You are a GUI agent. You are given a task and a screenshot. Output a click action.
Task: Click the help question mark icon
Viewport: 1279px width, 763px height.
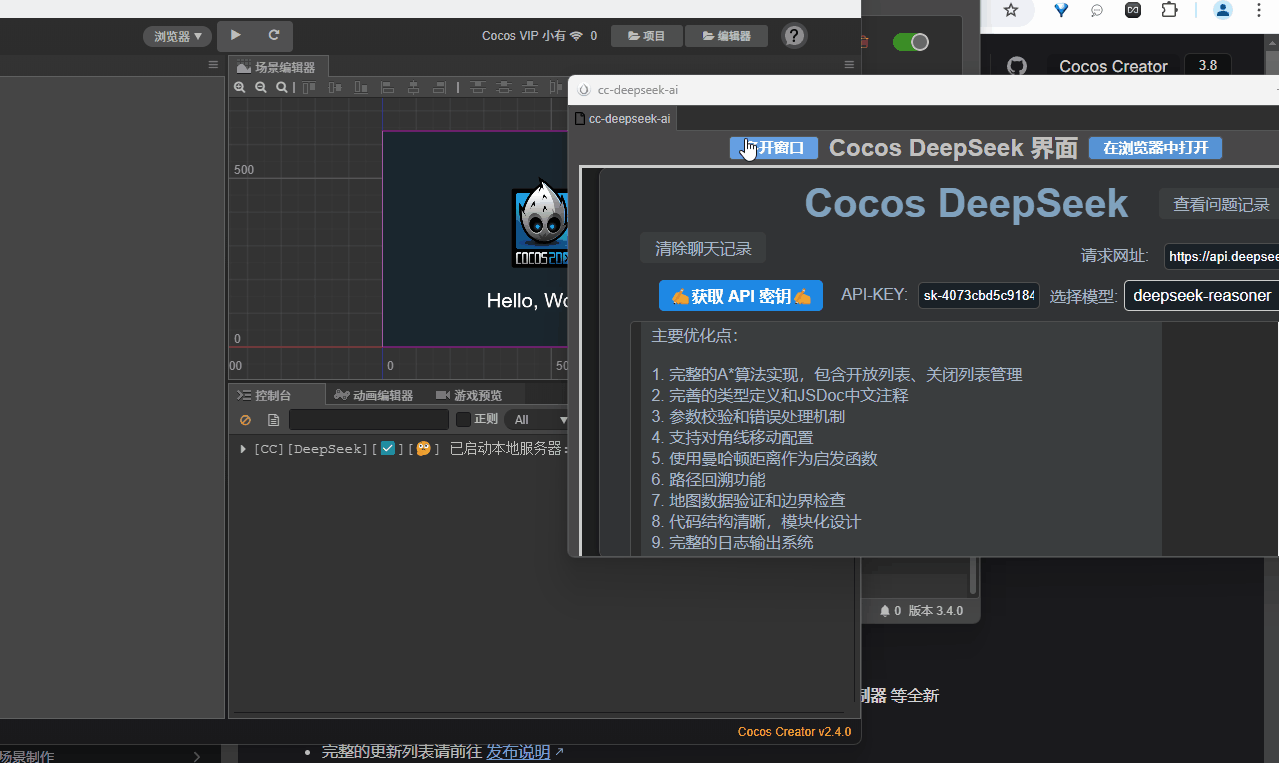(794, 36)
